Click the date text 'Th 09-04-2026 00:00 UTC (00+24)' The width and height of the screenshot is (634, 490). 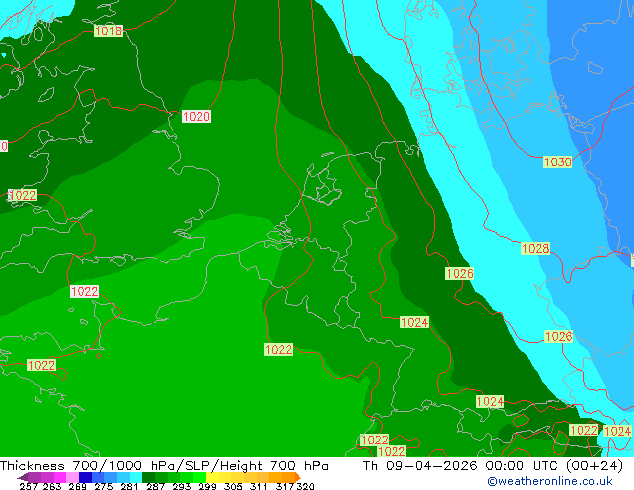click(x=492, y=465)
